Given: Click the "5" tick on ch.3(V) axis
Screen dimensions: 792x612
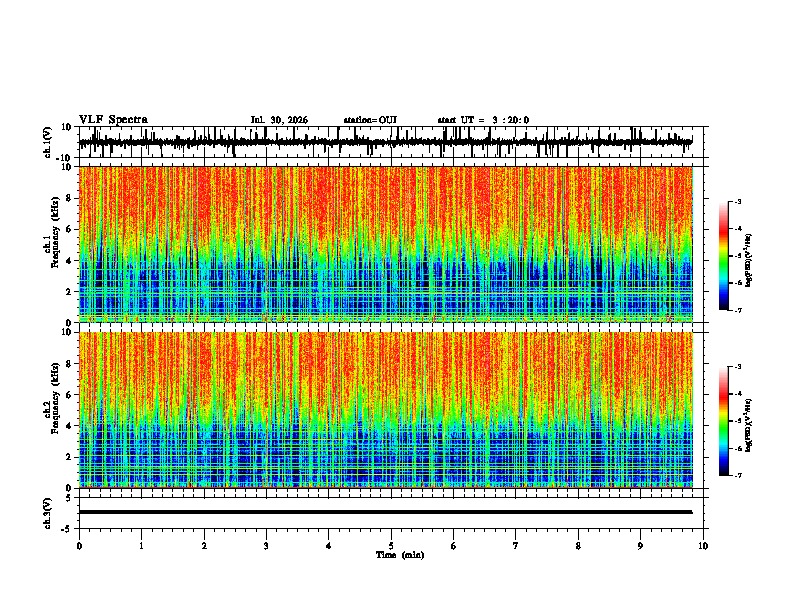Looking at the screenshot, I should [x=70, y=498].
